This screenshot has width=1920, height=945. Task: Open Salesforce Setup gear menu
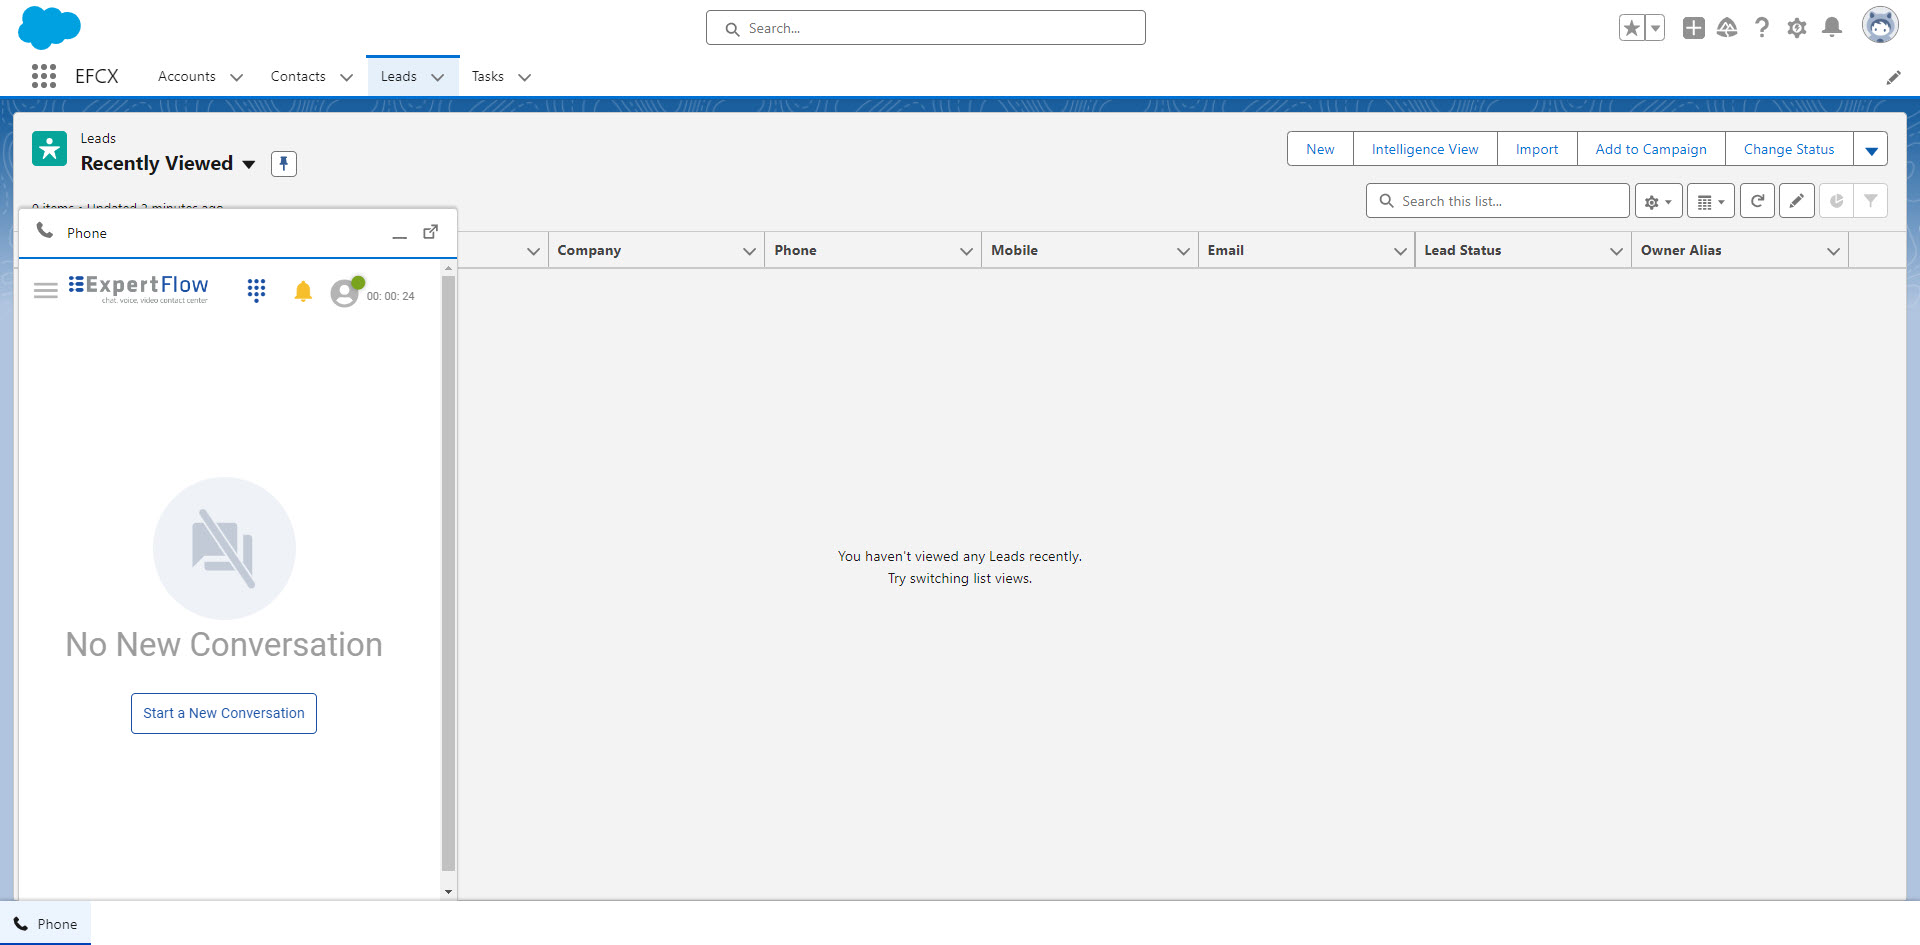point(1797,28)
